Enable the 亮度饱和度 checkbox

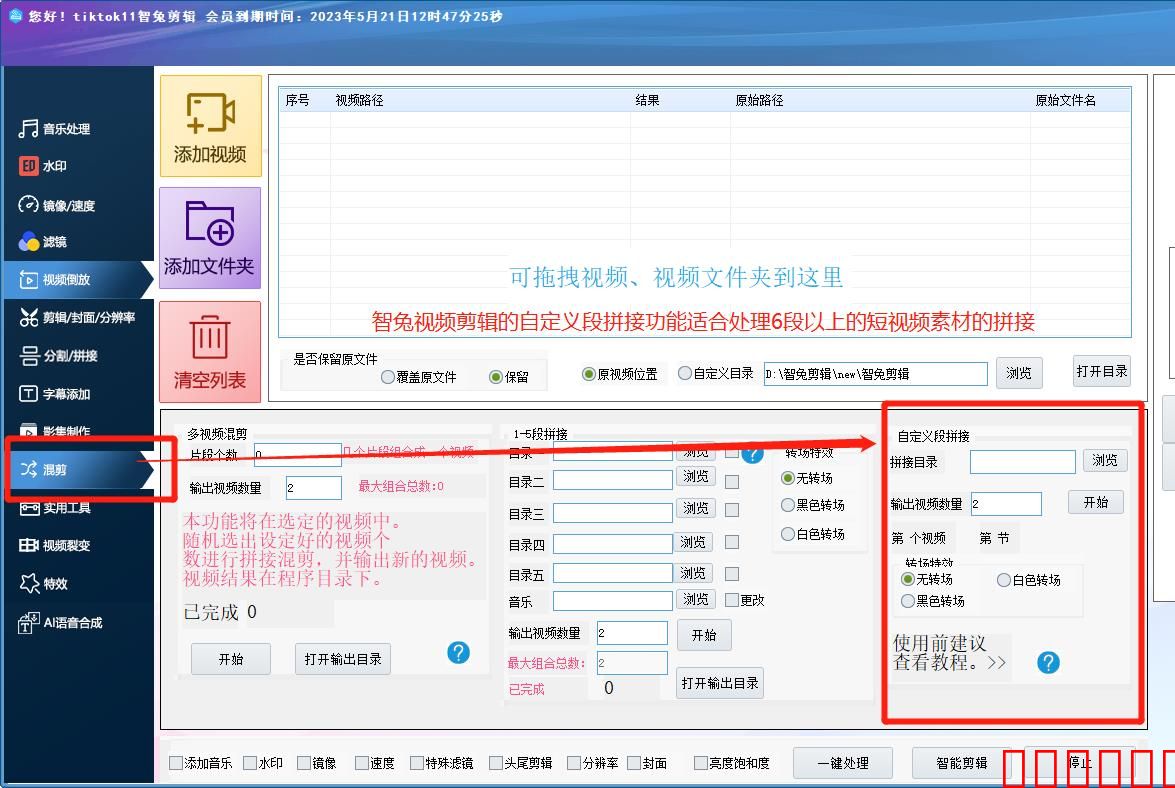pos(731,763)
